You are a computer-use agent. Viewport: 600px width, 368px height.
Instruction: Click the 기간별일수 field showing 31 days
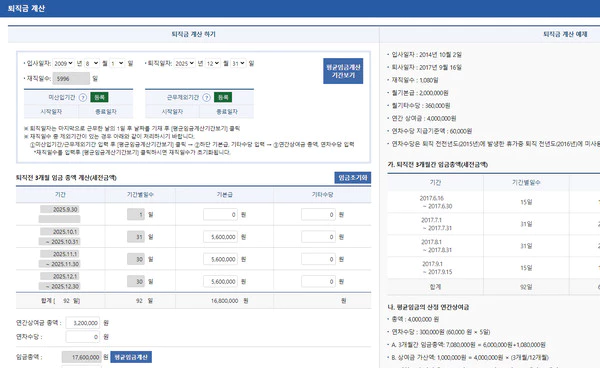[136, 237]
